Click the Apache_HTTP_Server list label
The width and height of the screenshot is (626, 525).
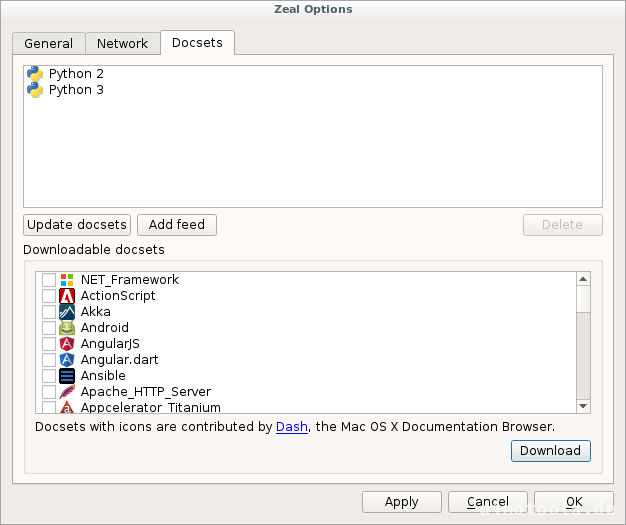coord(146,392)
